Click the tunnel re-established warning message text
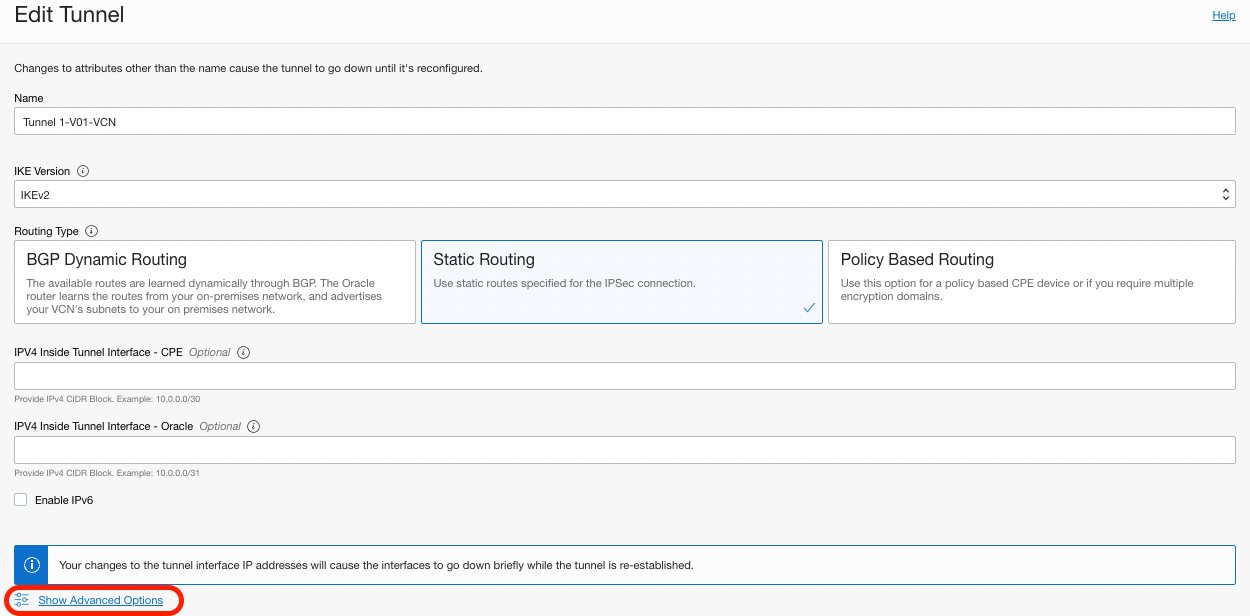This screenshot has width=1250, height=616. point(376,565)
